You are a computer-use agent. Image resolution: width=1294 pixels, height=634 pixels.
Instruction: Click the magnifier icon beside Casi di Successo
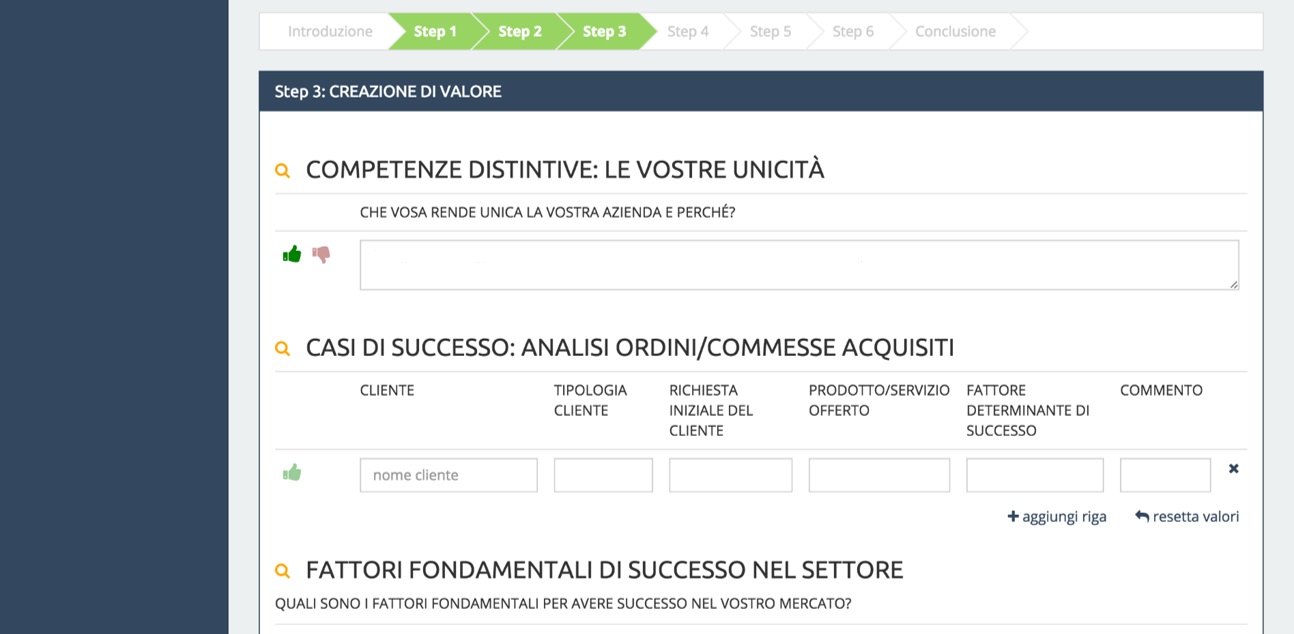click(x=282, y=349)
